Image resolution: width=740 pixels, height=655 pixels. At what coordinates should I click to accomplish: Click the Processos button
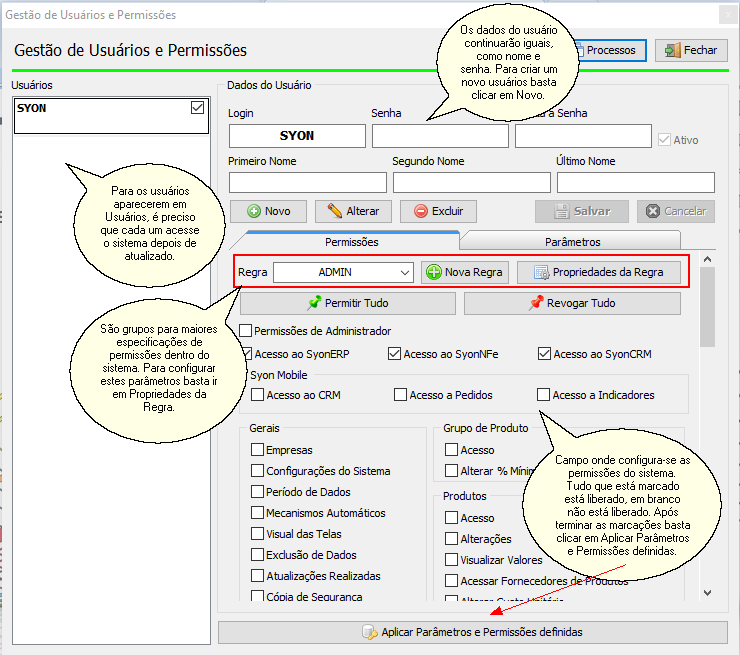point(609,50)
